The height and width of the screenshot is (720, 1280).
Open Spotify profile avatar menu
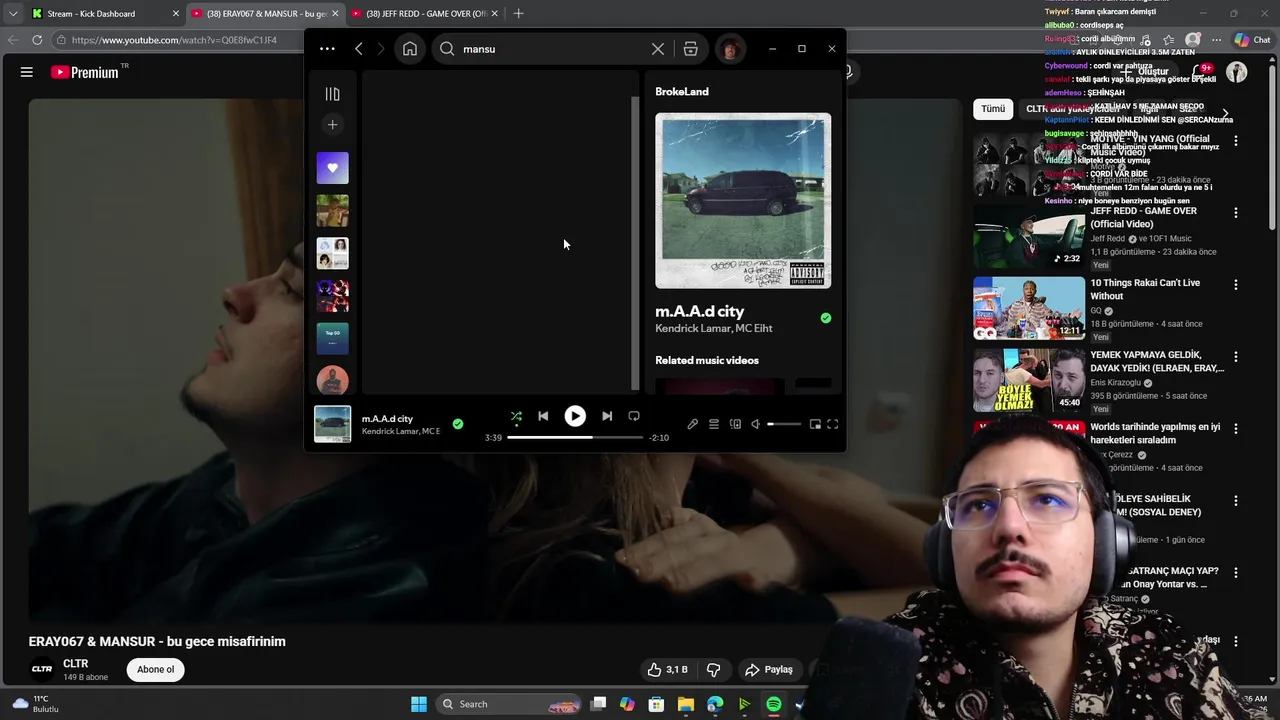pos(730,49)
